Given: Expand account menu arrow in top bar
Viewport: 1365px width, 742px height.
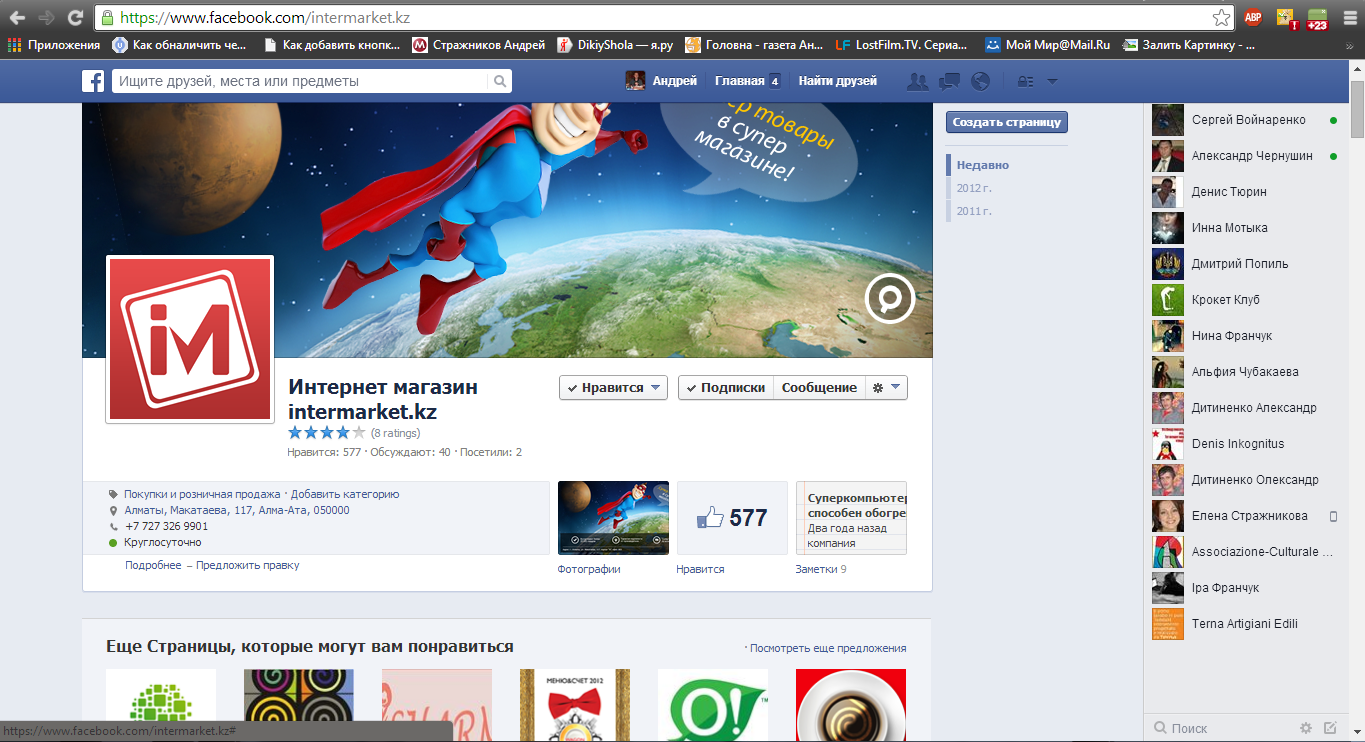Looking at the screenshot, I should (1052, 82).
